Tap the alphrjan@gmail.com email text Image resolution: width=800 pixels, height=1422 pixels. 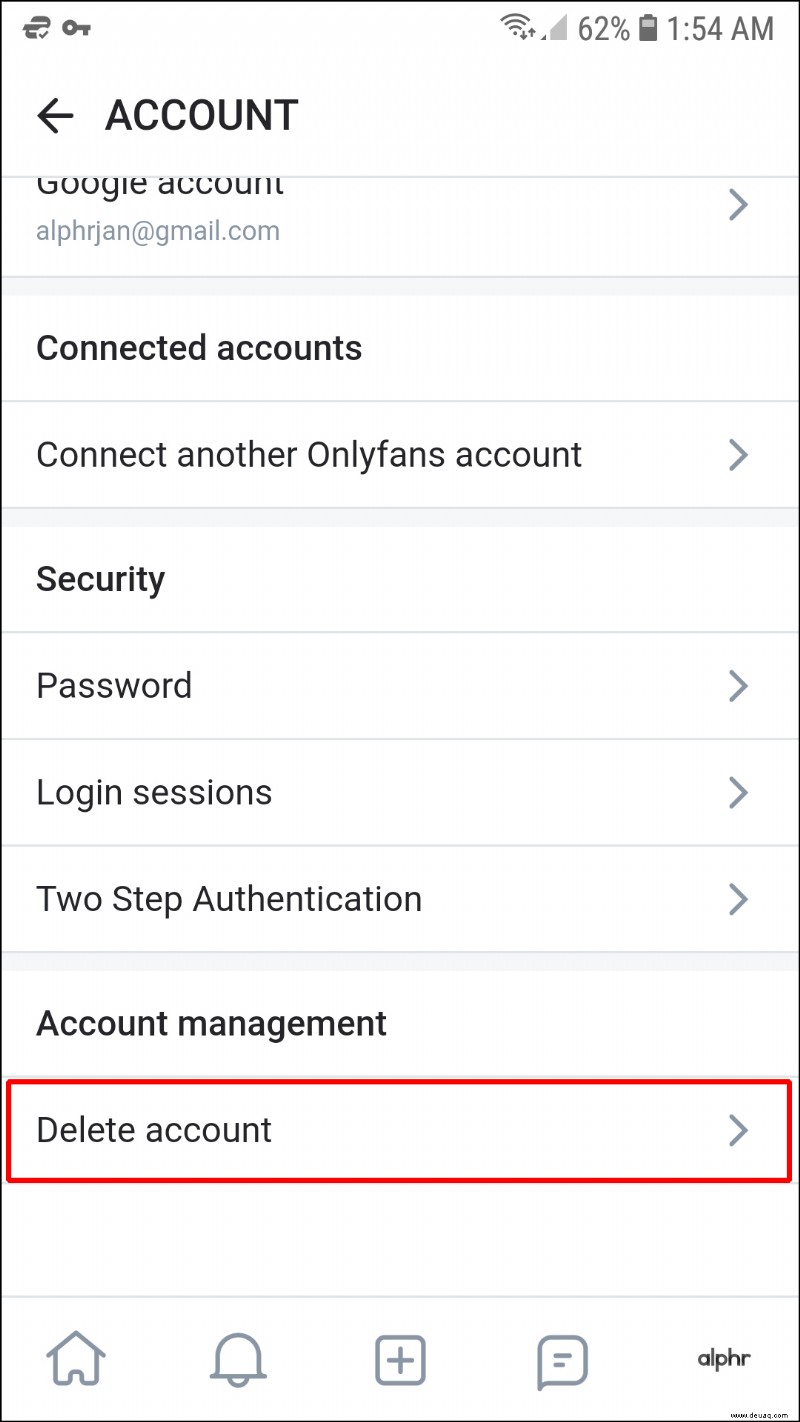point(158,232)
